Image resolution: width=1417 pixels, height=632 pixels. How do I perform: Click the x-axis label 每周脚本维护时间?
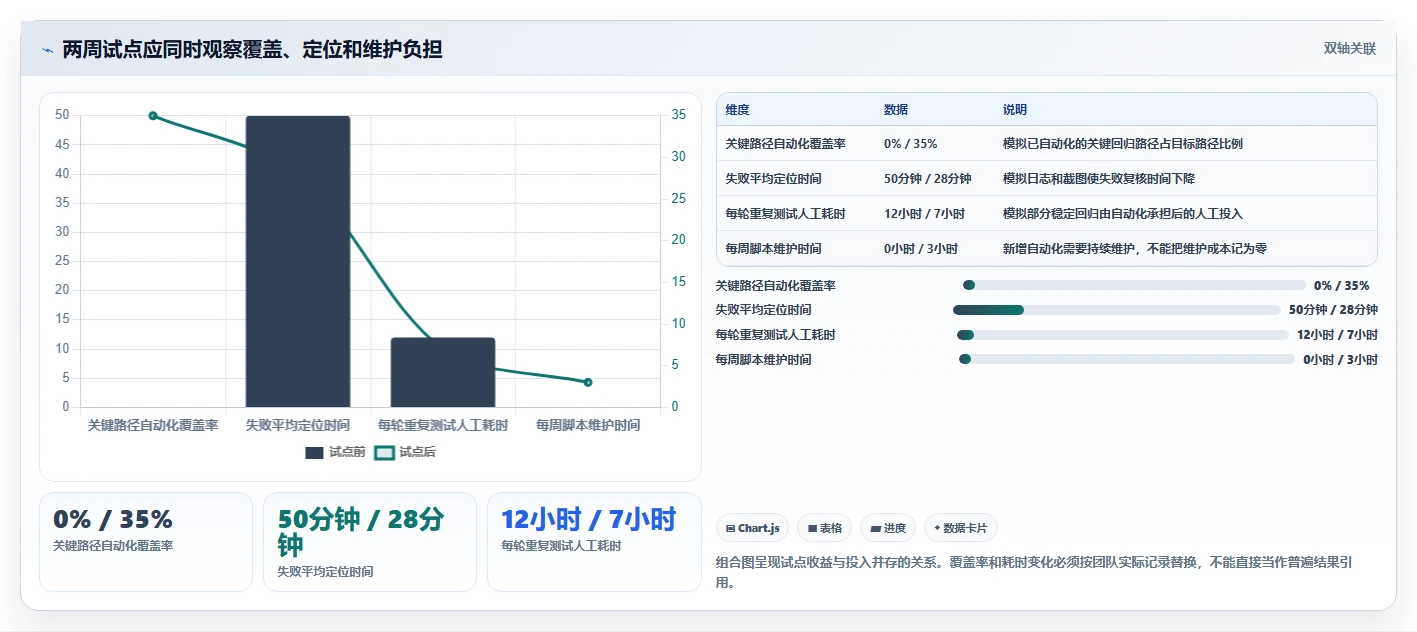pos(588,425)
